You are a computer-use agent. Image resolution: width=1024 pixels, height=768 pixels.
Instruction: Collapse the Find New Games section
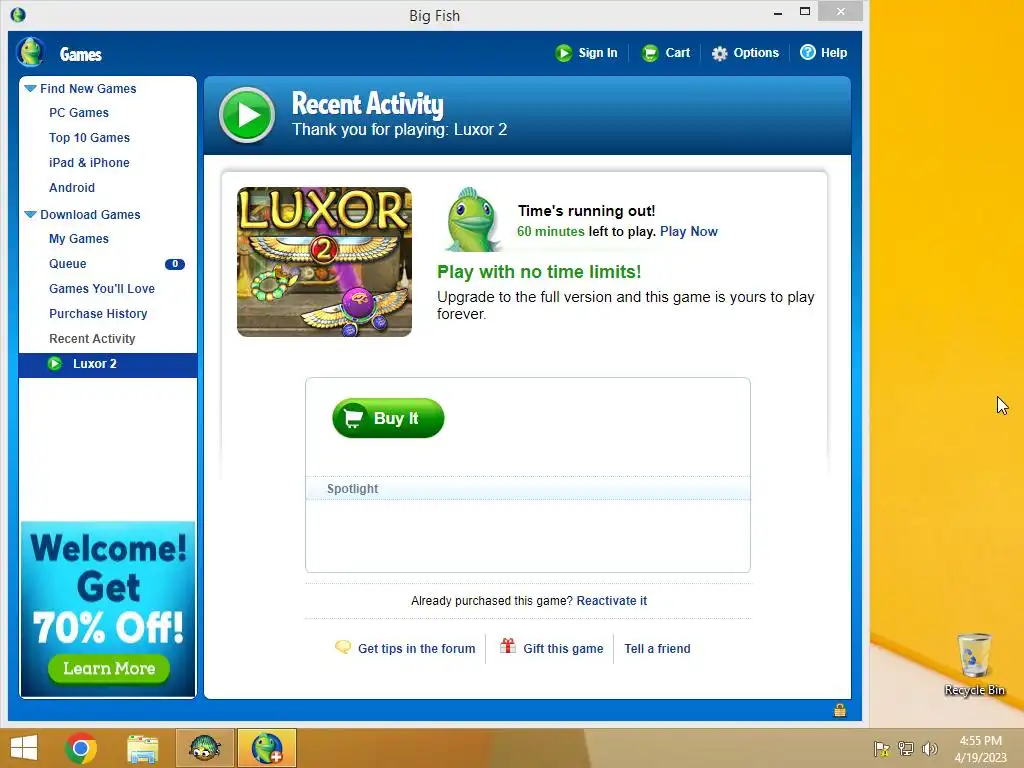30,88
